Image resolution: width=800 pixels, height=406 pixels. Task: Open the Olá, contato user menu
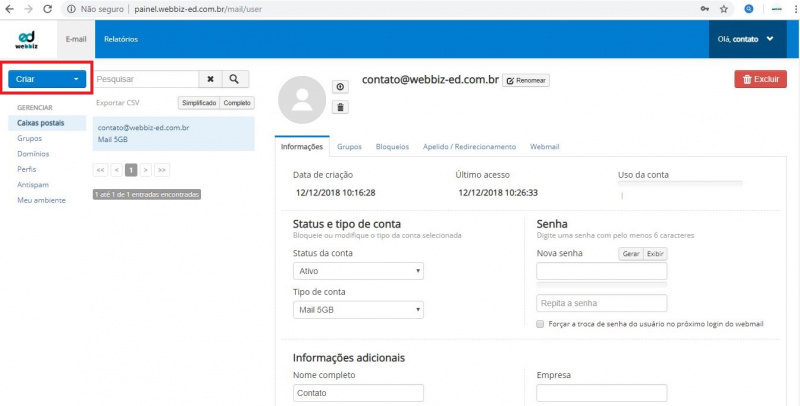746,39
